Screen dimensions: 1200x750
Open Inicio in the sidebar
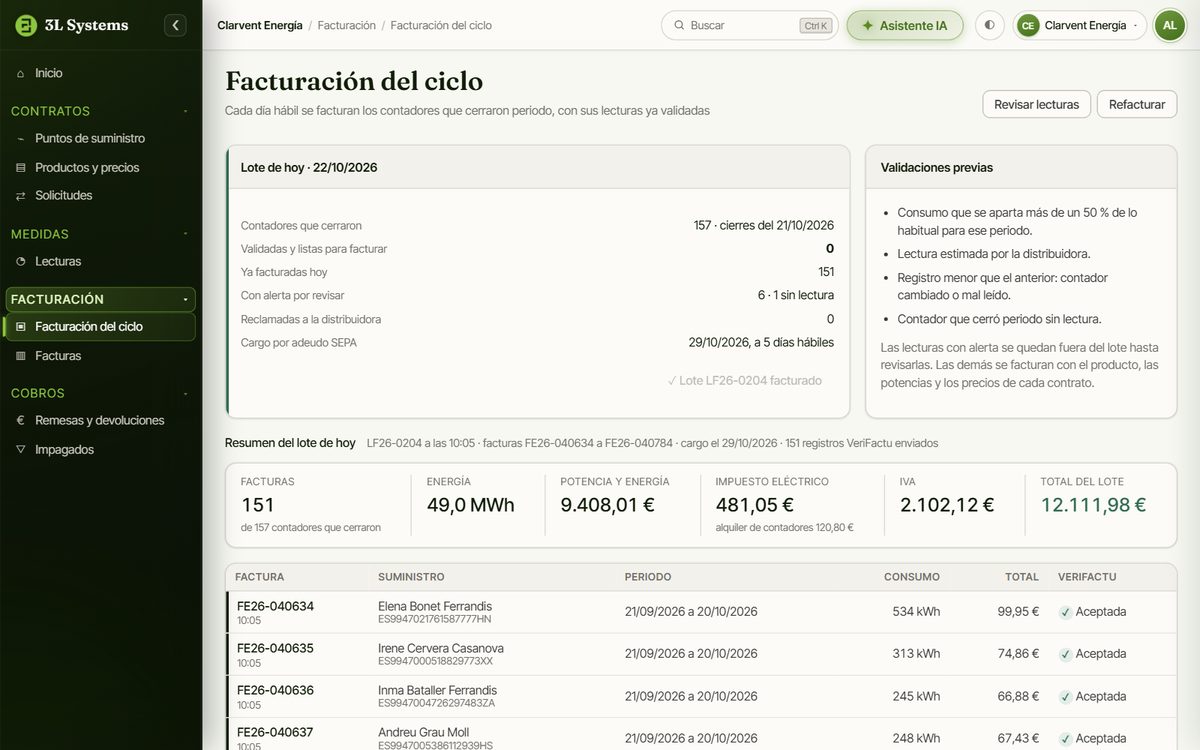click(101, 73)
